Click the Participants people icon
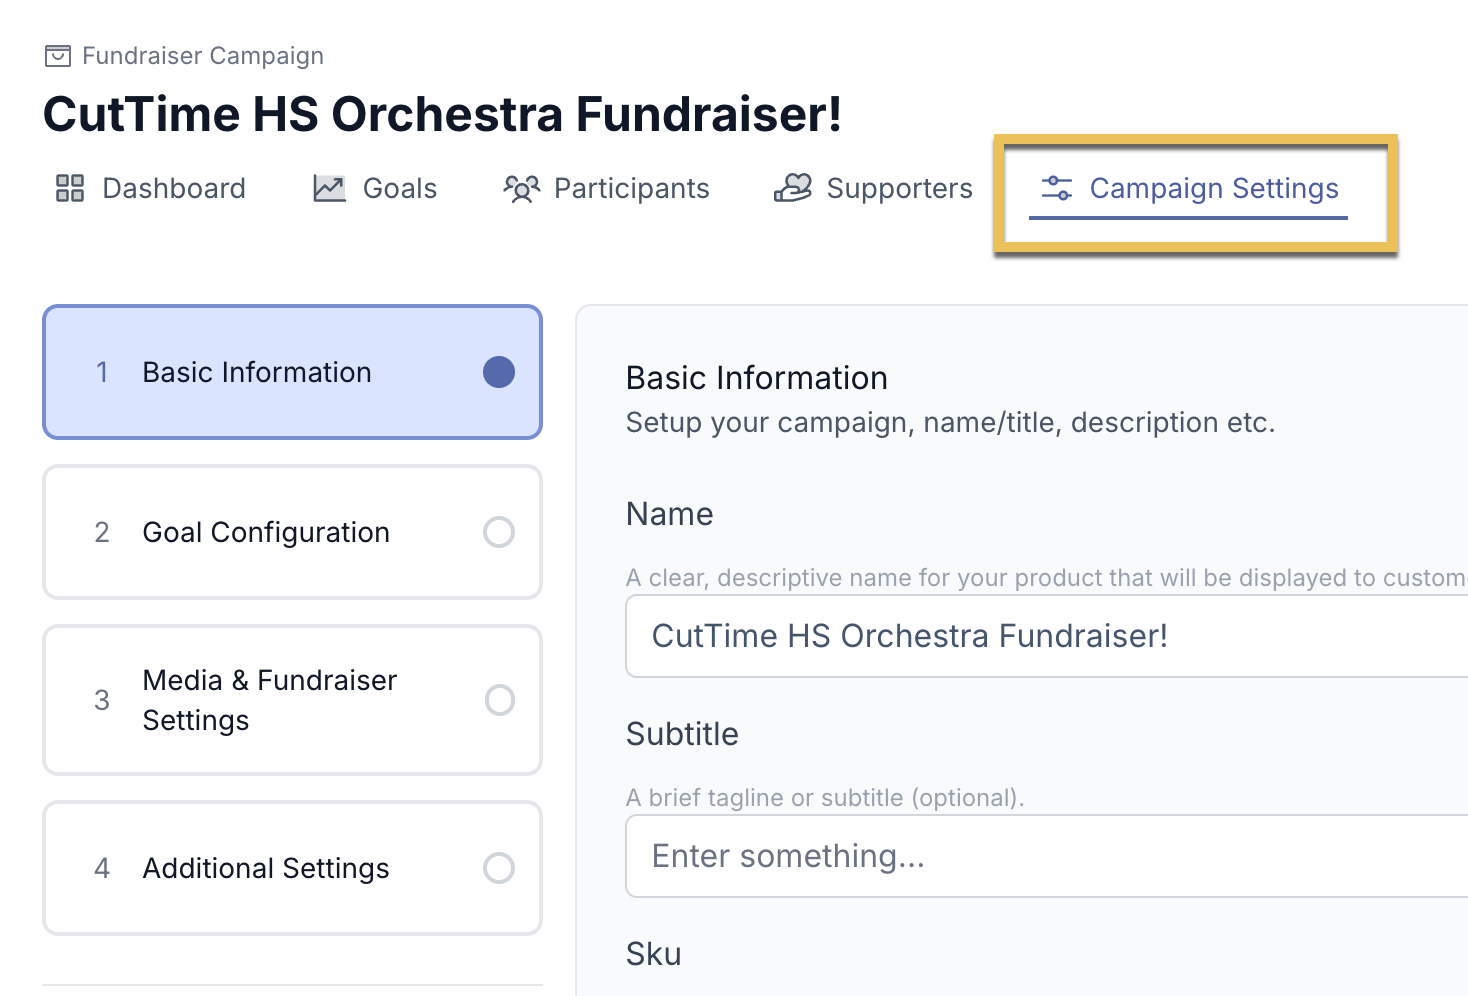 (x=521, y=188)
